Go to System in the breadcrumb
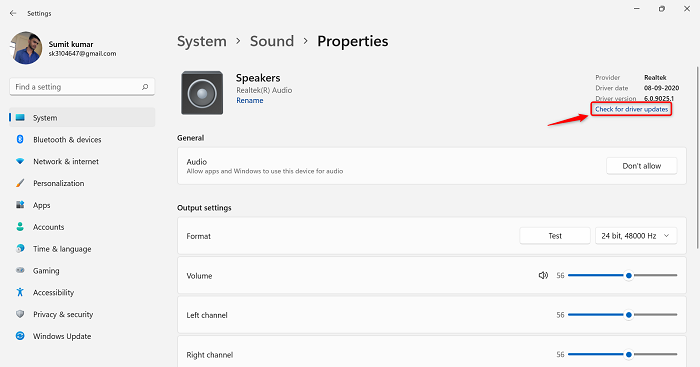The image size is (700, 367). [x=202, y=41]
